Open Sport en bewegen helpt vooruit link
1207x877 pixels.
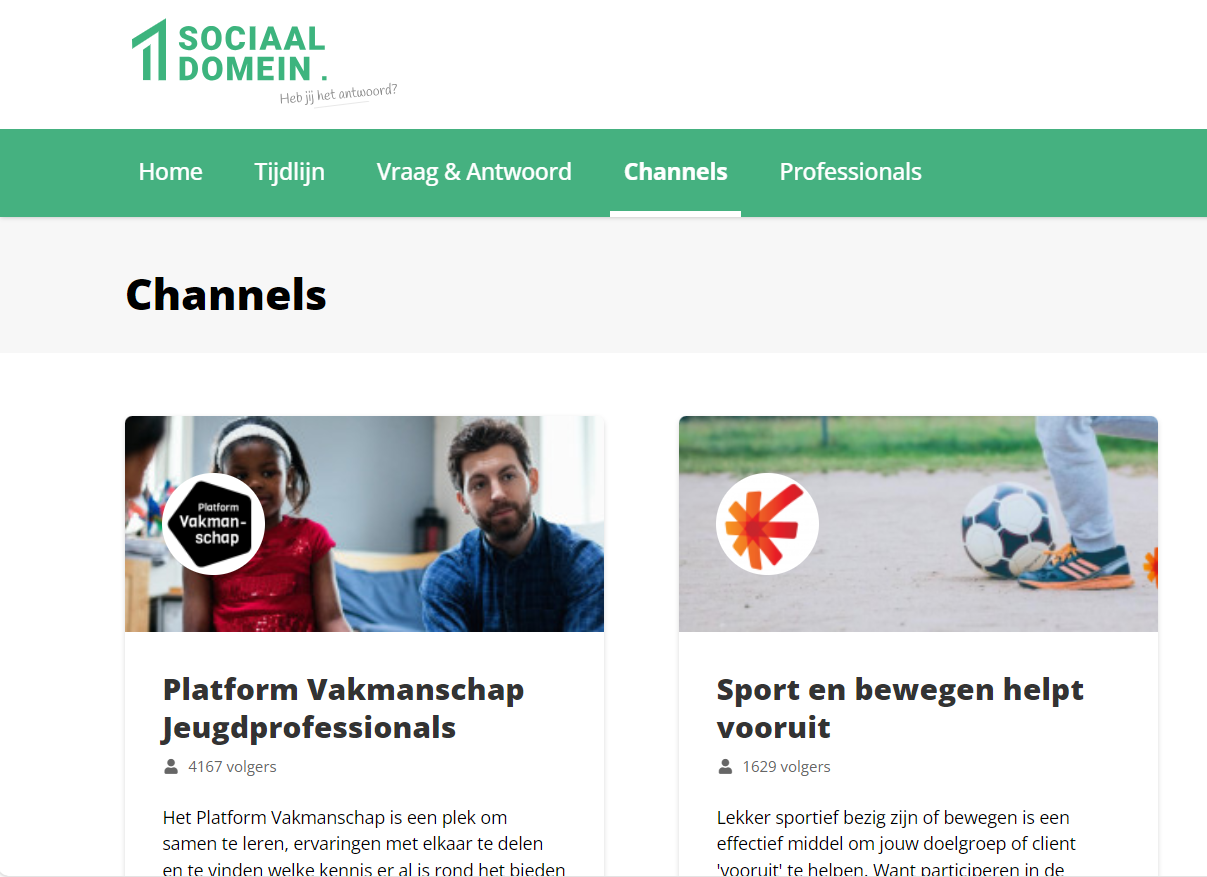(900, 708)
